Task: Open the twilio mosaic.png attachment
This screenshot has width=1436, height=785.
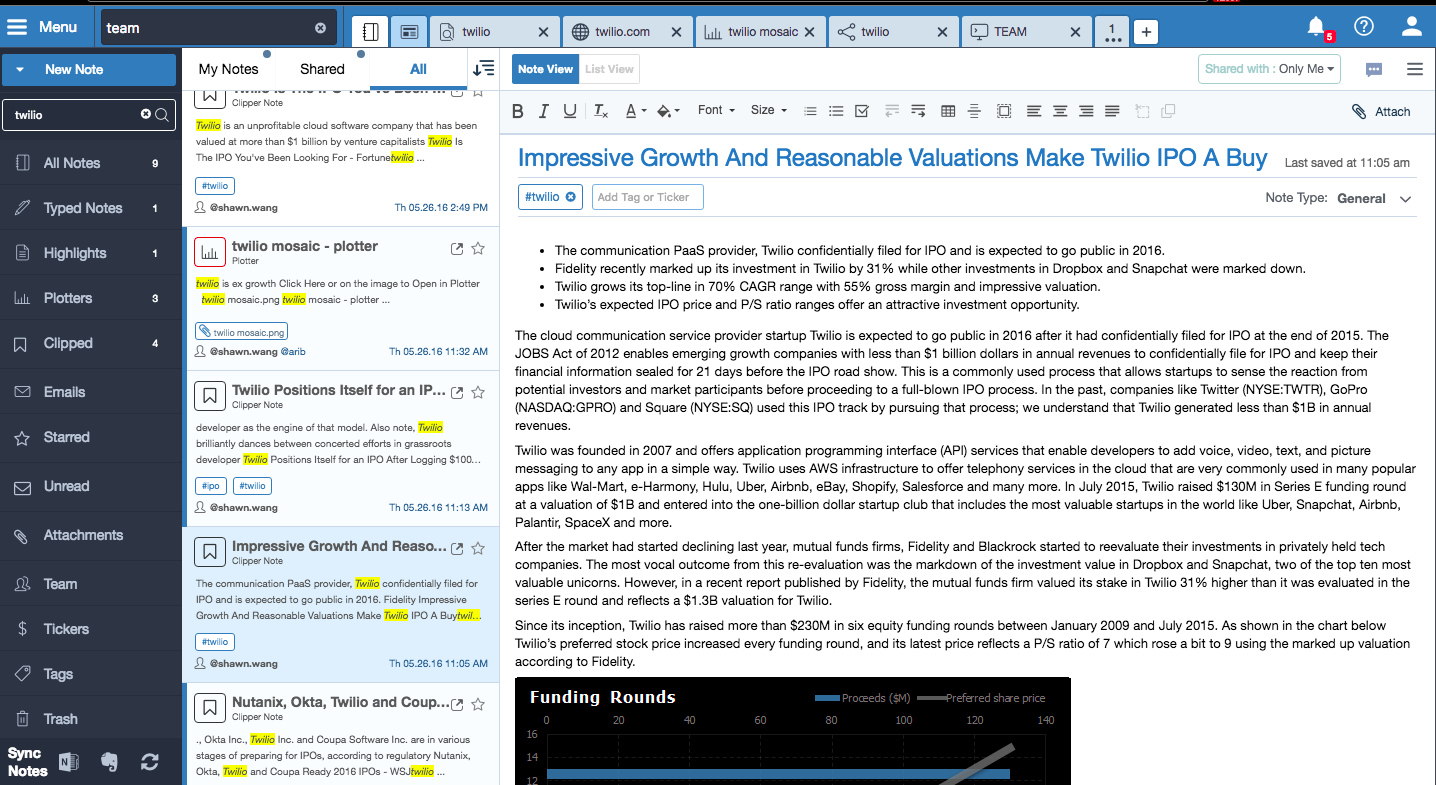Action: tap(242, 331)
